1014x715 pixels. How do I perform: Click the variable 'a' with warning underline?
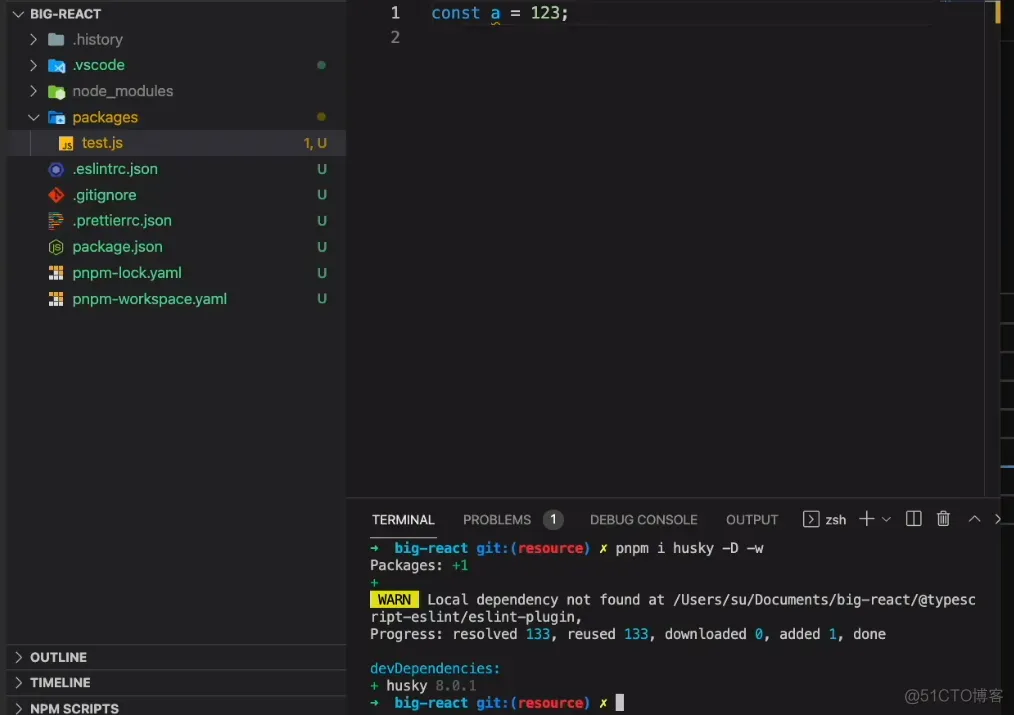pos(495,14)
